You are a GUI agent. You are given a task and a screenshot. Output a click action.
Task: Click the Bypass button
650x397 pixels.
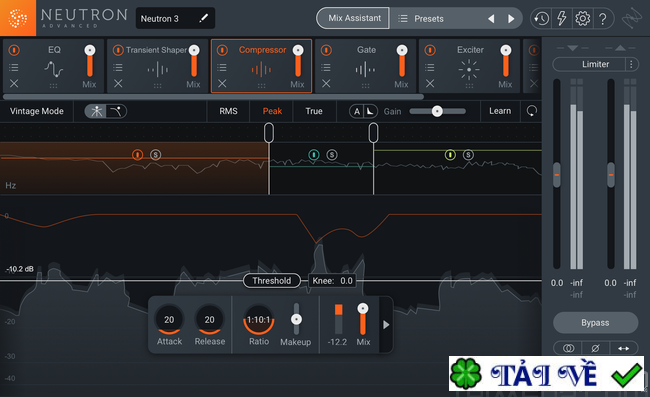595,323
